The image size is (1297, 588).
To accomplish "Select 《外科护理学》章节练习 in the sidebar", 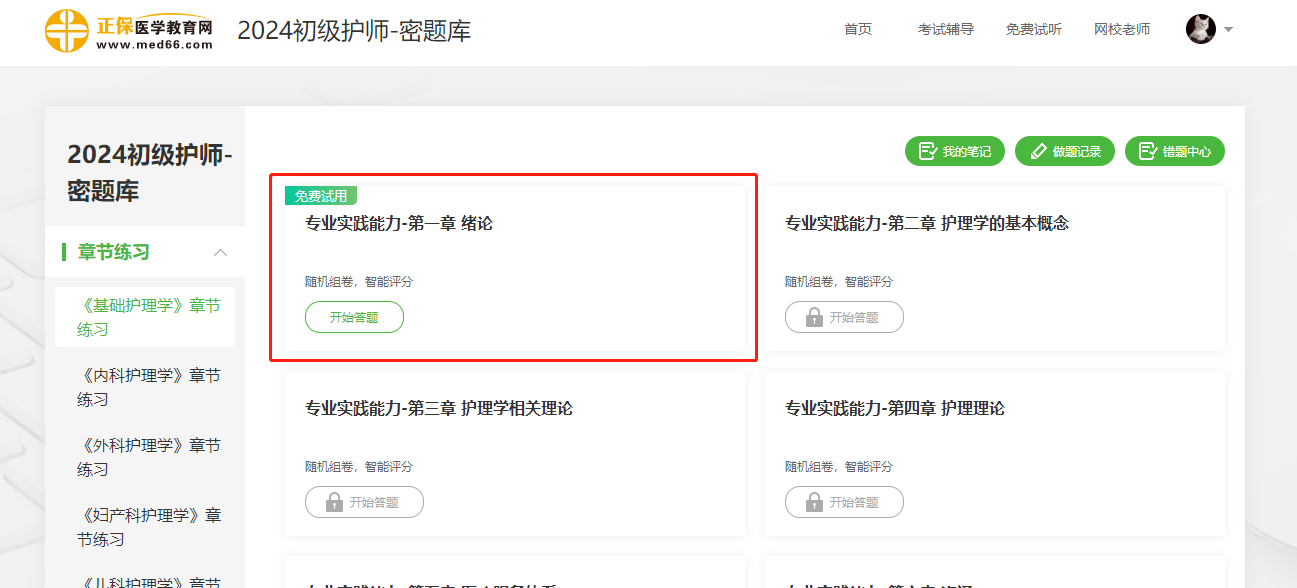I will click(x=148, y=457).
